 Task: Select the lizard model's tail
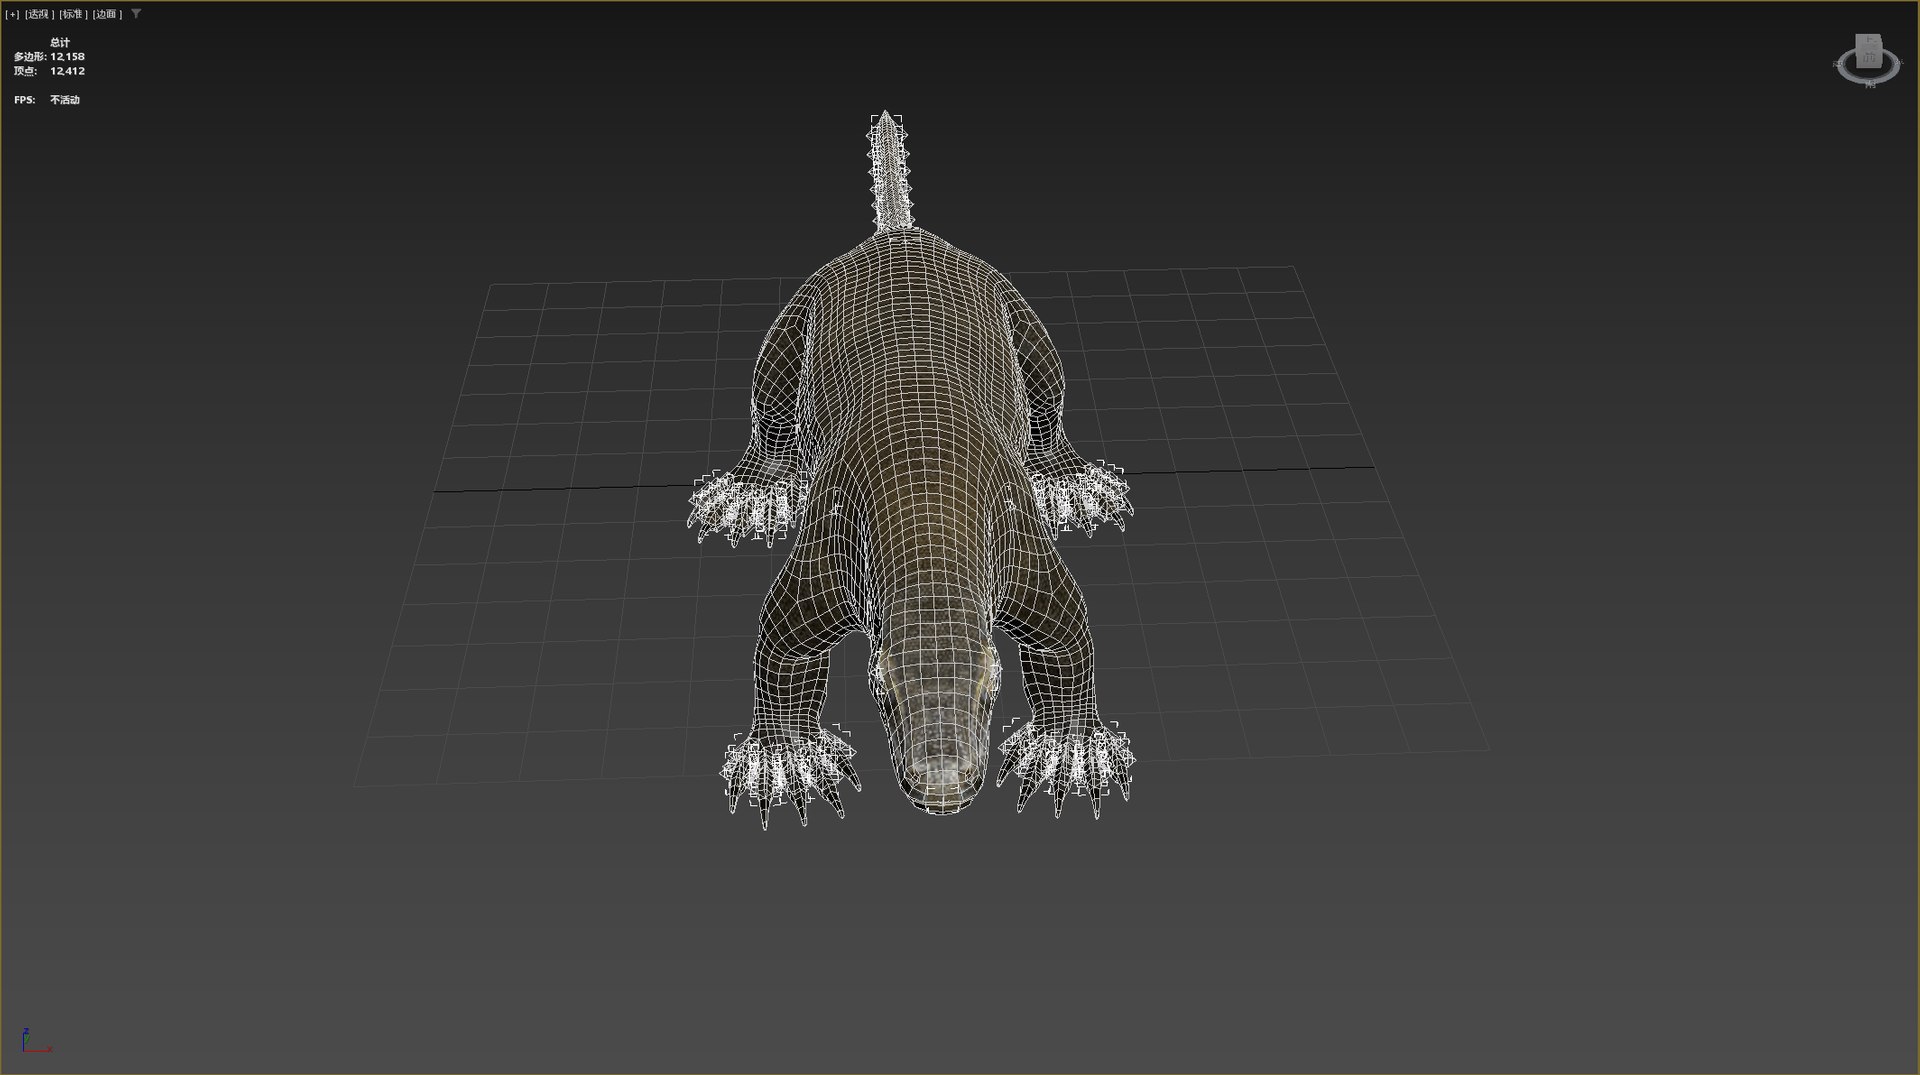click(x=889, y=170)
